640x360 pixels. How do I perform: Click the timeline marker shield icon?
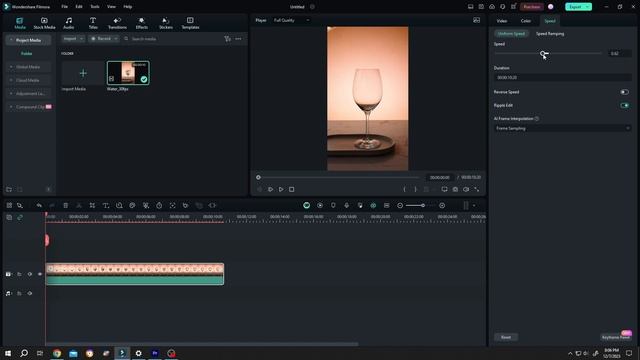click(333, 205)
